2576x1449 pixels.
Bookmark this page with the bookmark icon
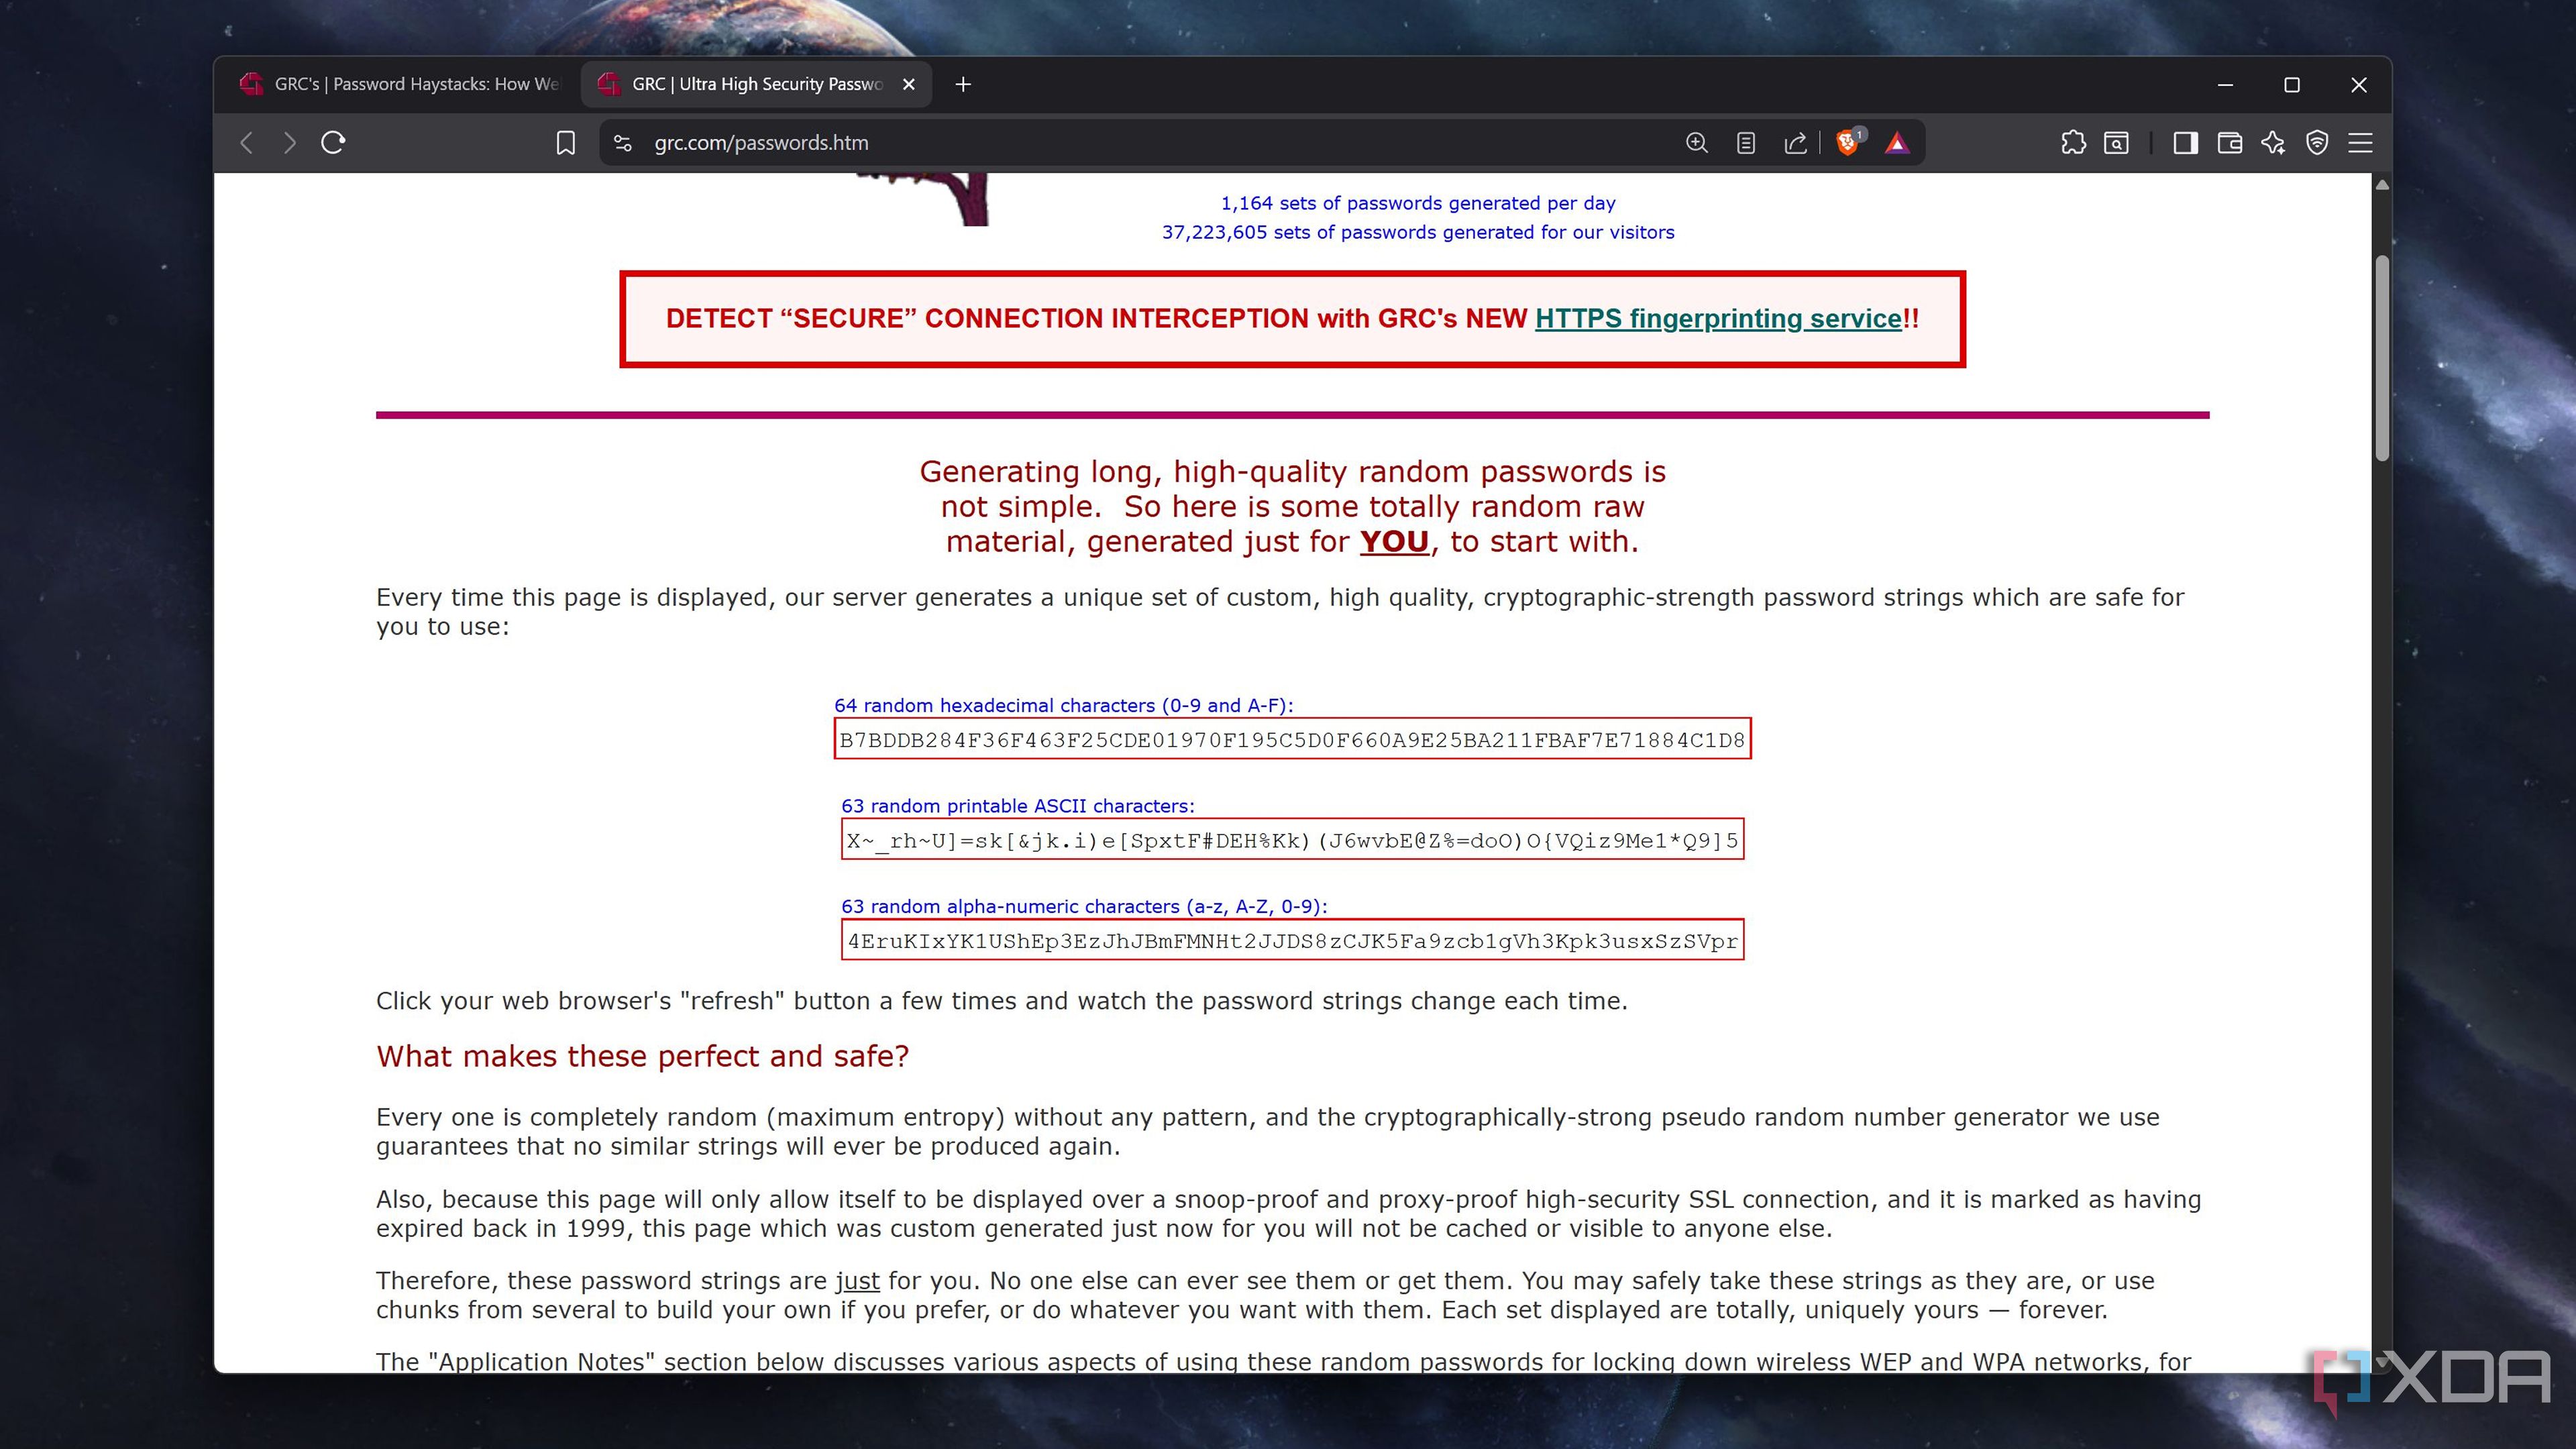click(x=565, y=143)
